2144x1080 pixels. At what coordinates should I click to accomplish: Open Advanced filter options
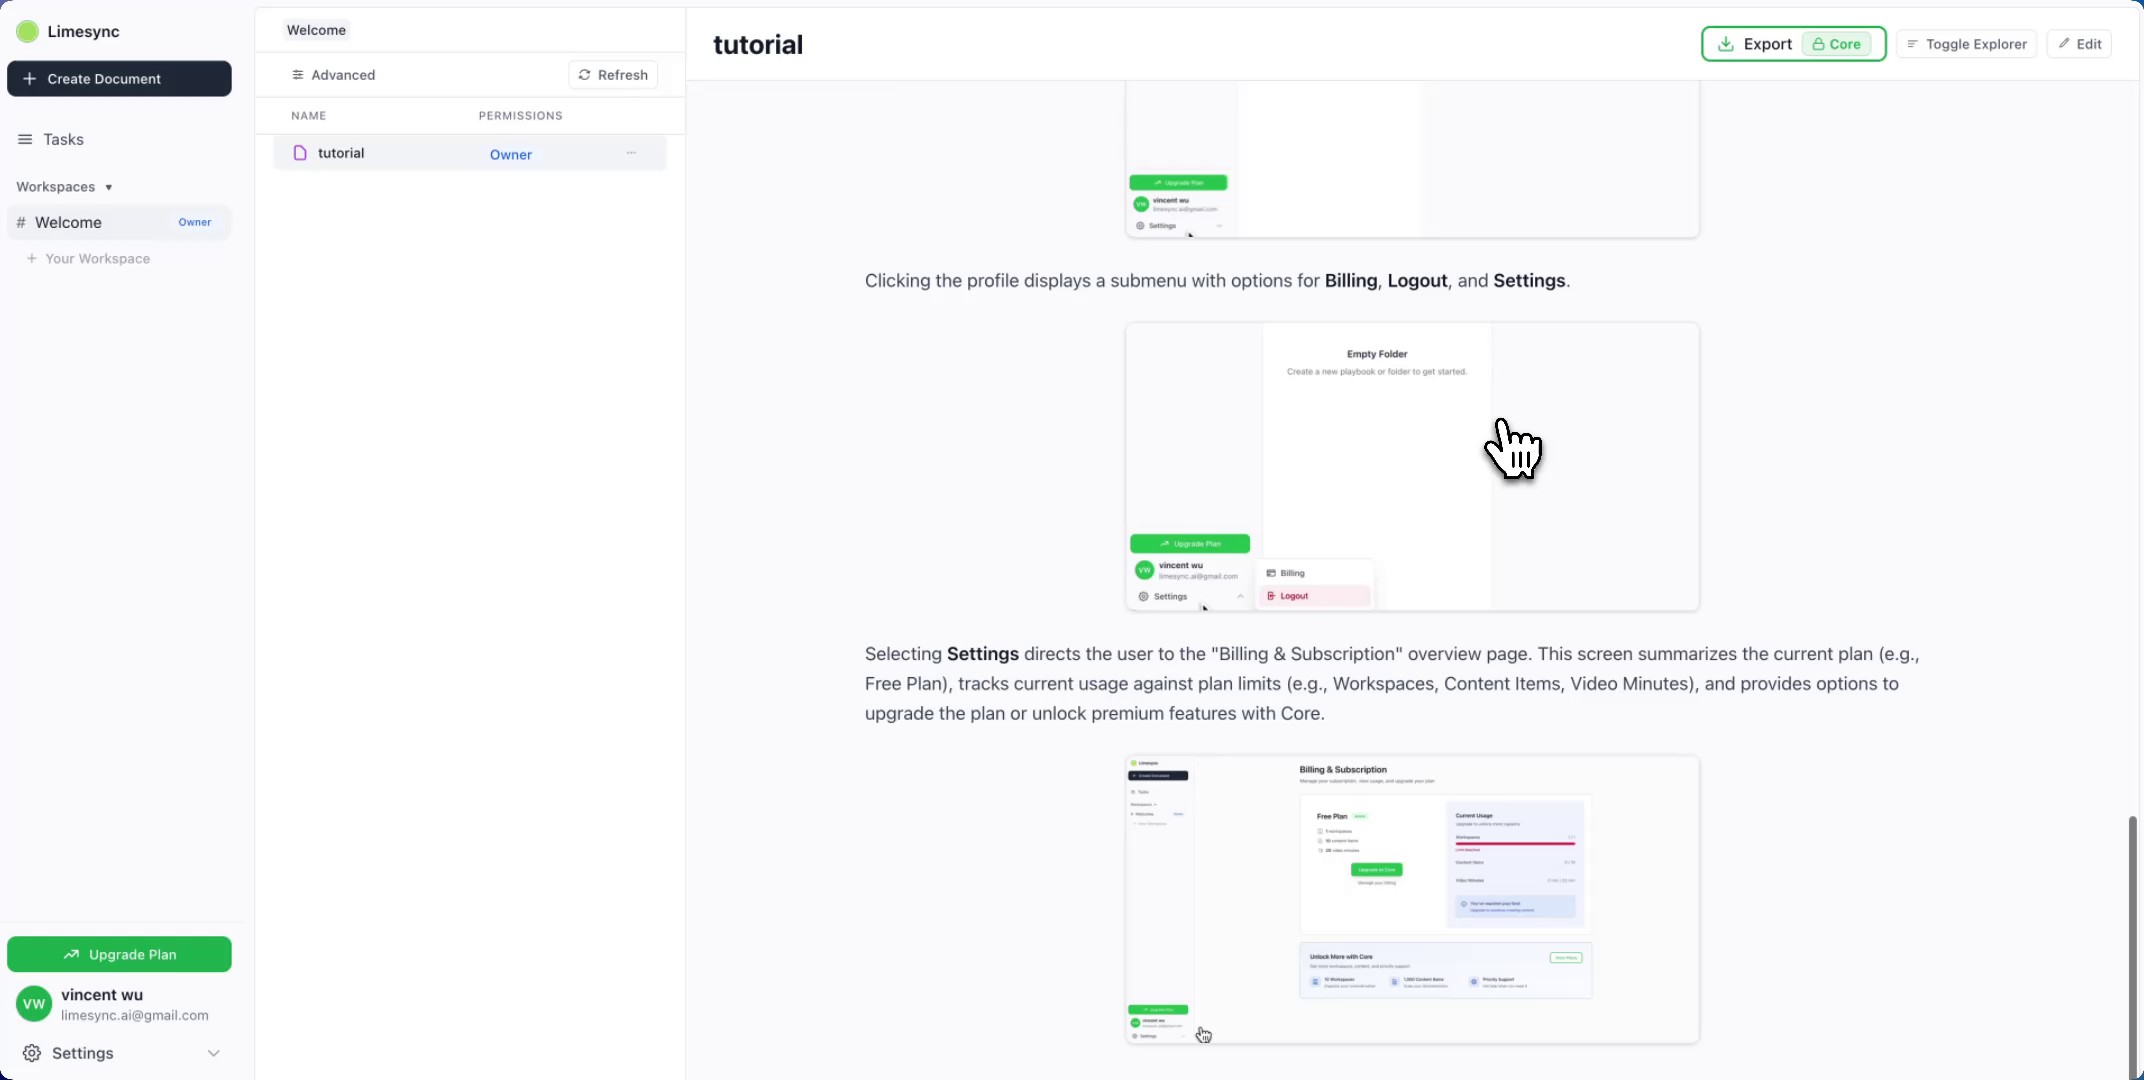(333, 75)
